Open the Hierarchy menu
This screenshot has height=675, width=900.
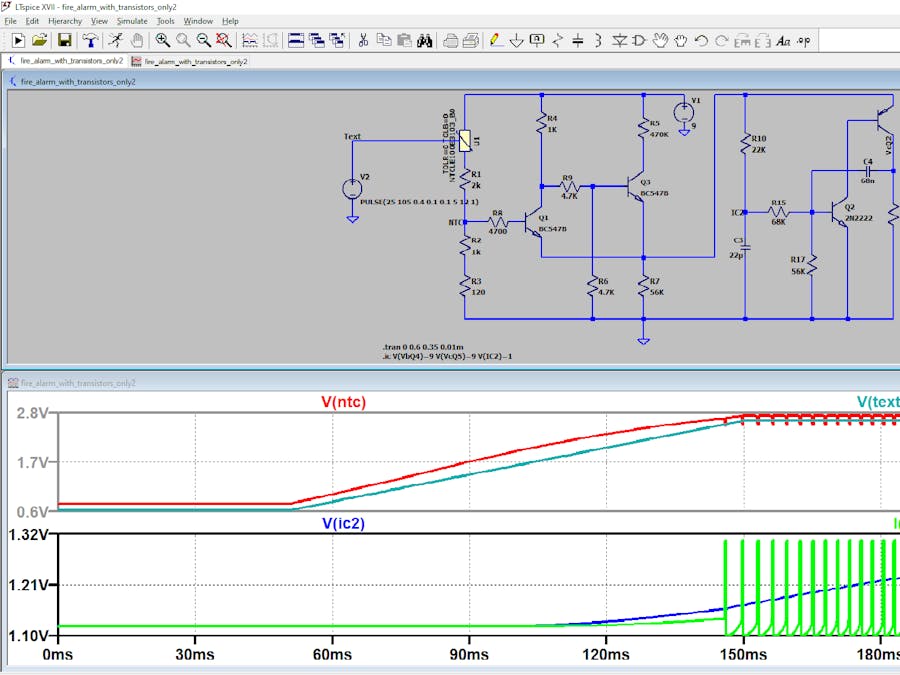(65, 21)
